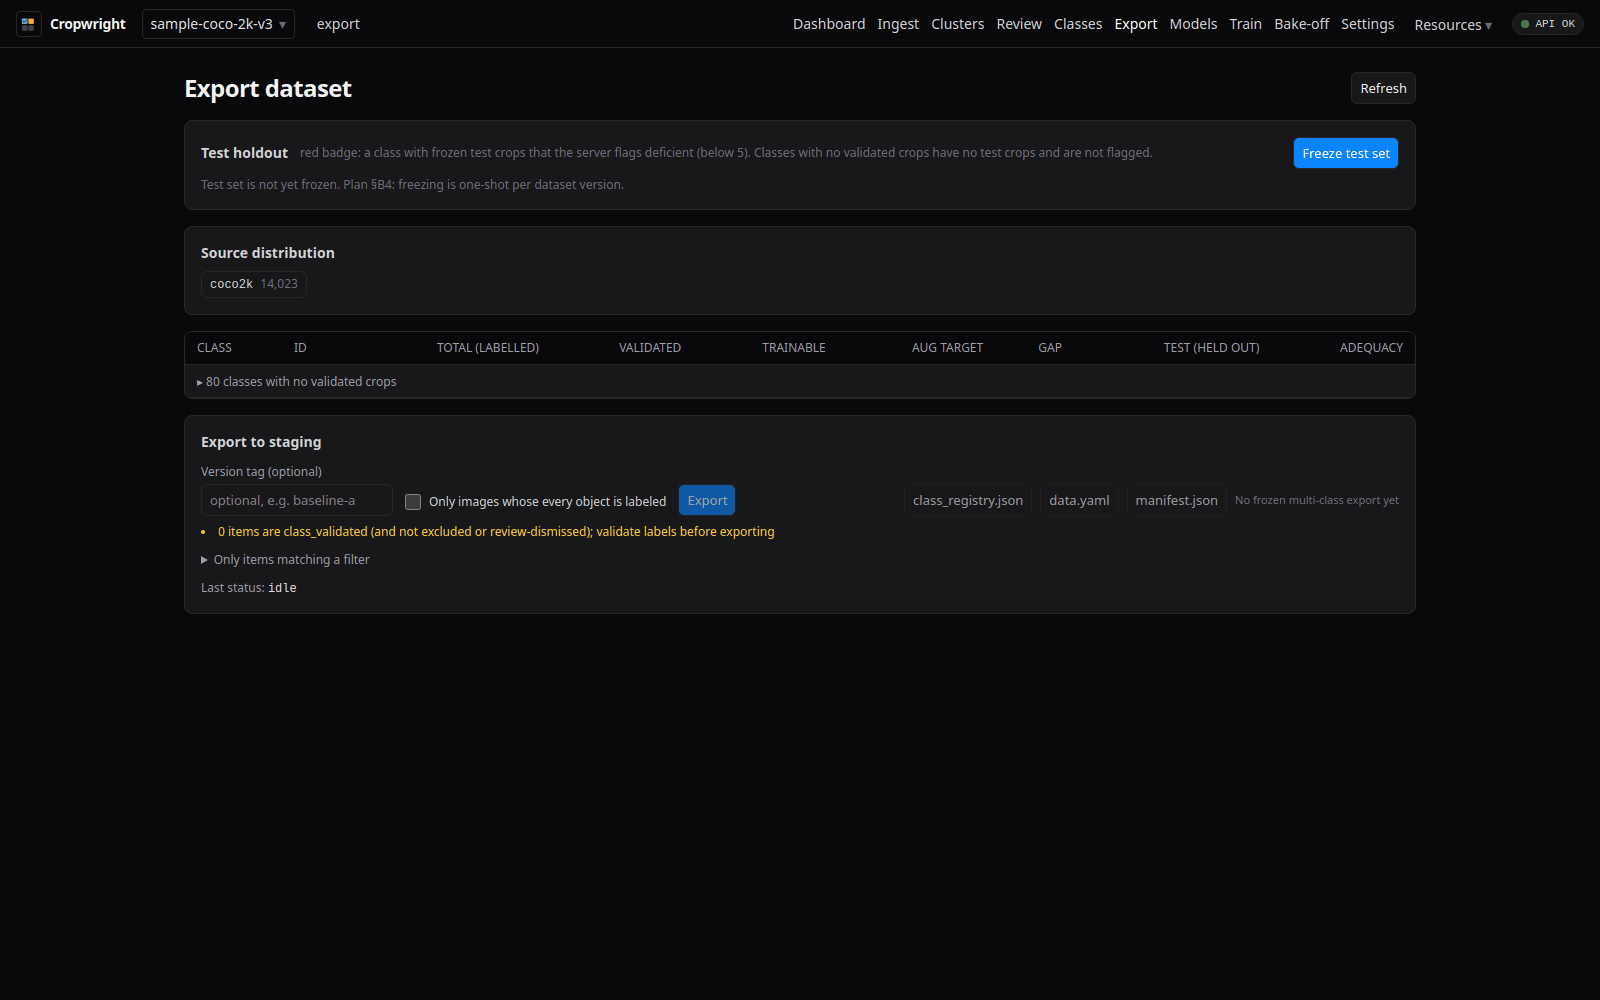Click the TRAINABLE column header
This screenshot has height=1000, width=1600.
coord(794,348)
